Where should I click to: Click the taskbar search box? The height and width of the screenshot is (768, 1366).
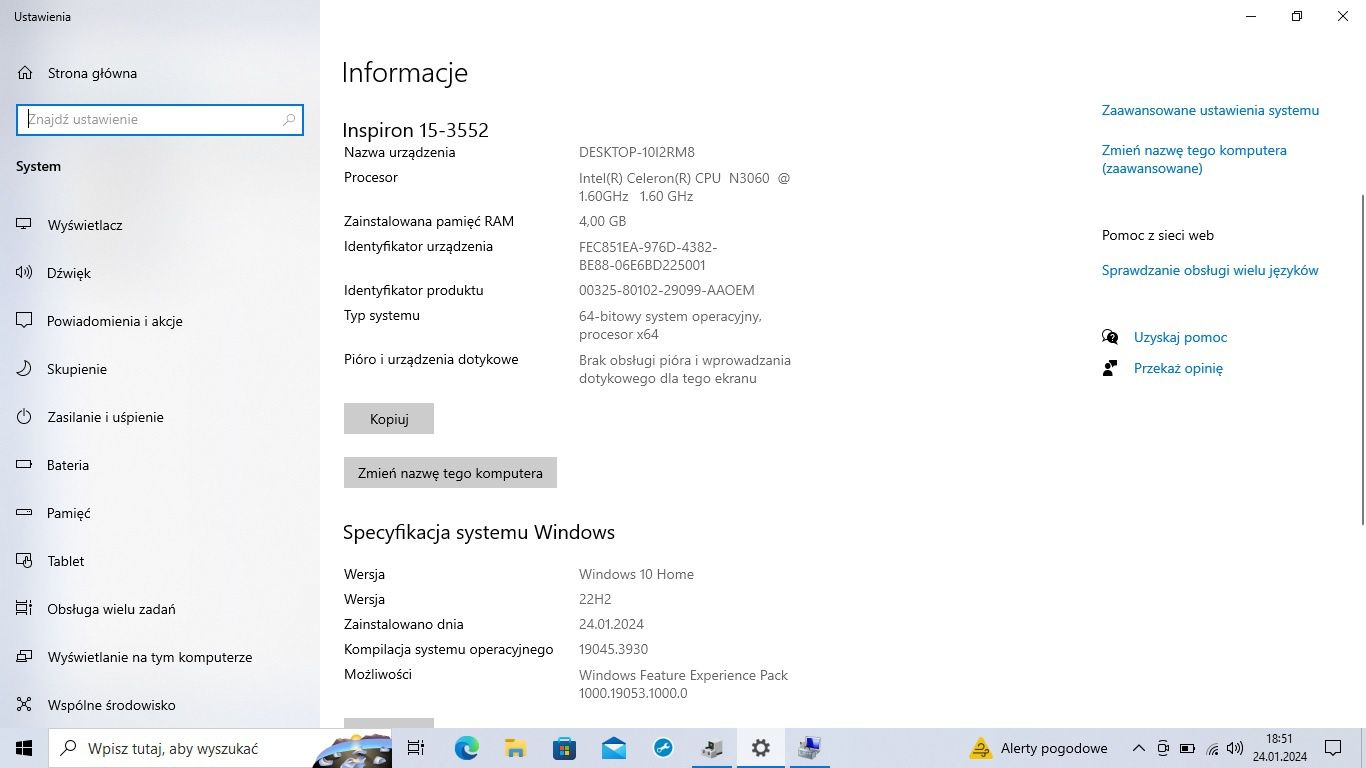(220, 748)
